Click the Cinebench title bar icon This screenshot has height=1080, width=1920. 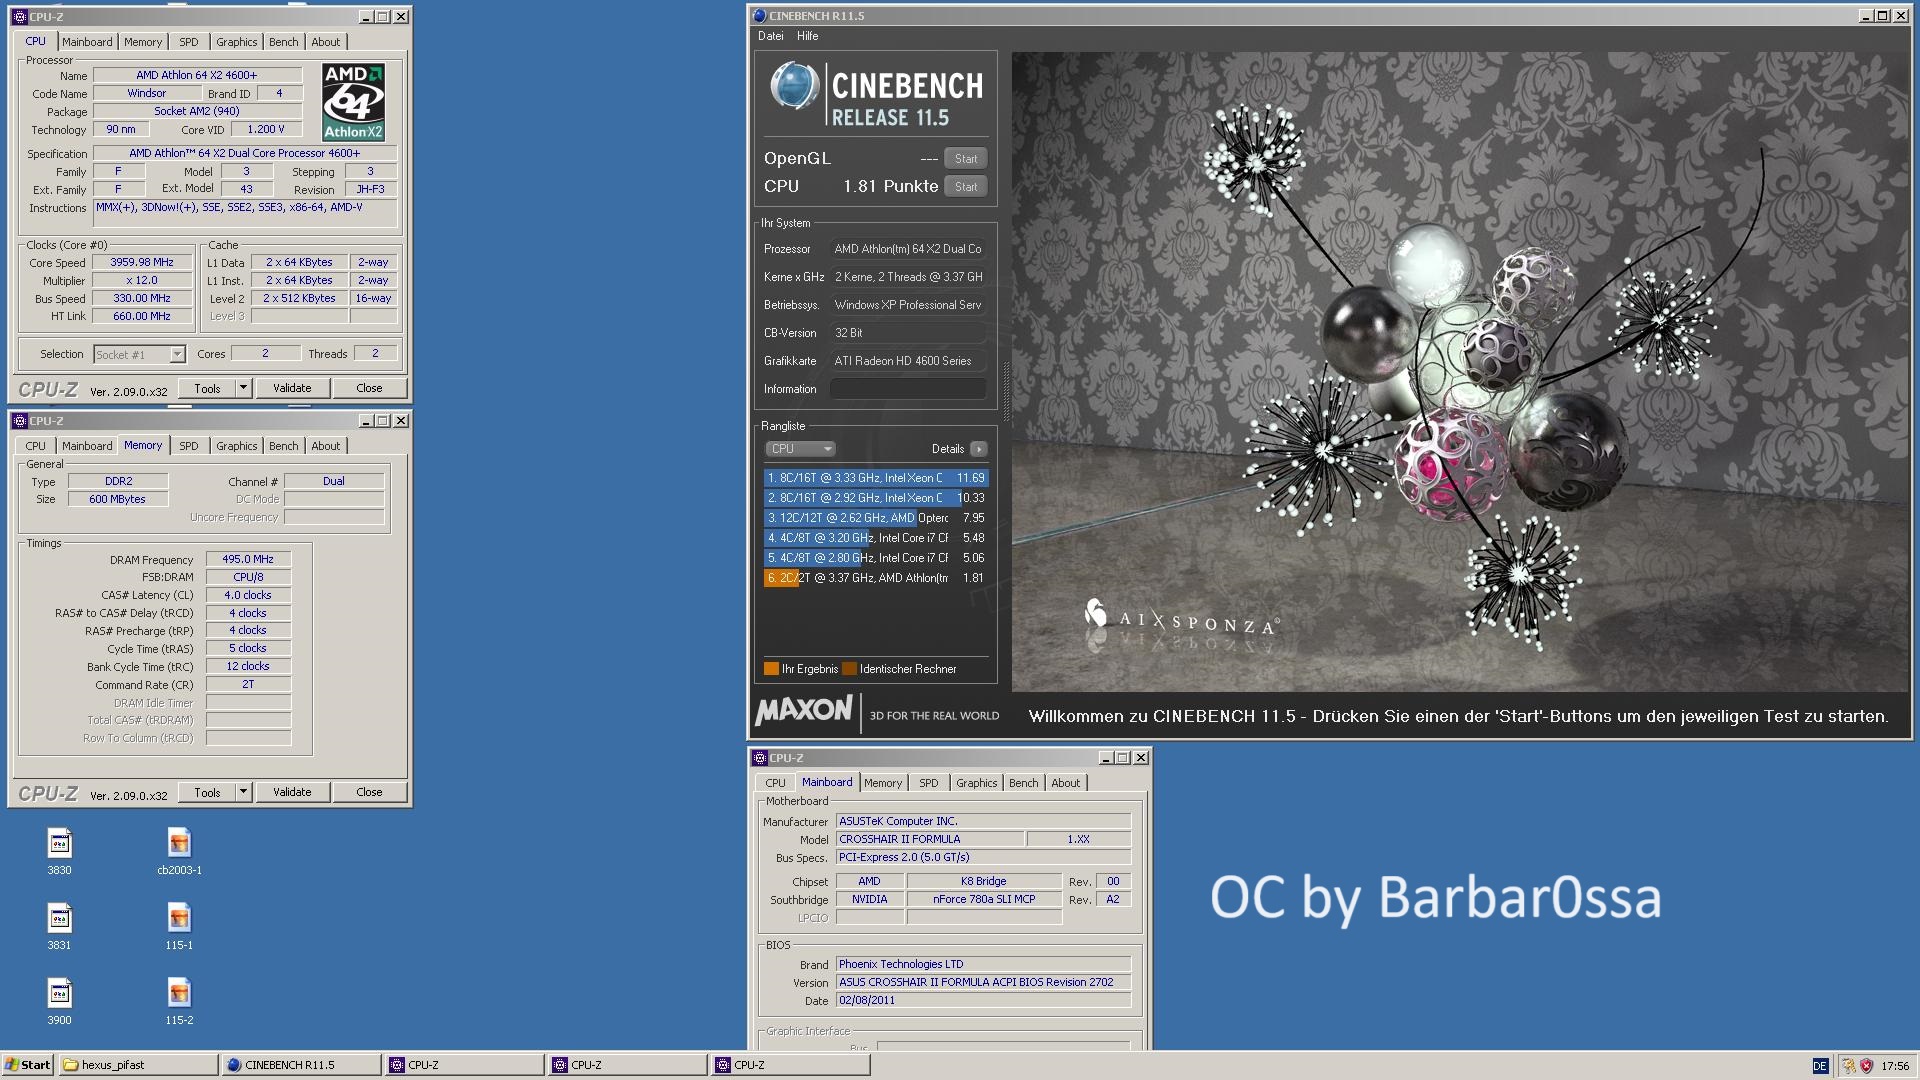pos(759,16)
